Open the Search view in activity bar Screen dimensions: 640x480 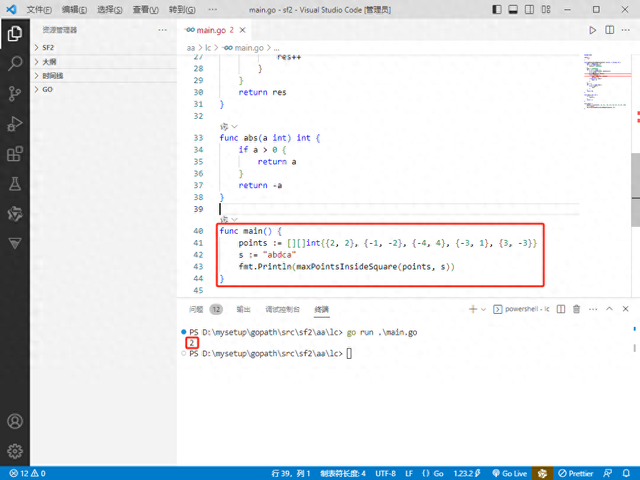[15, 64]
